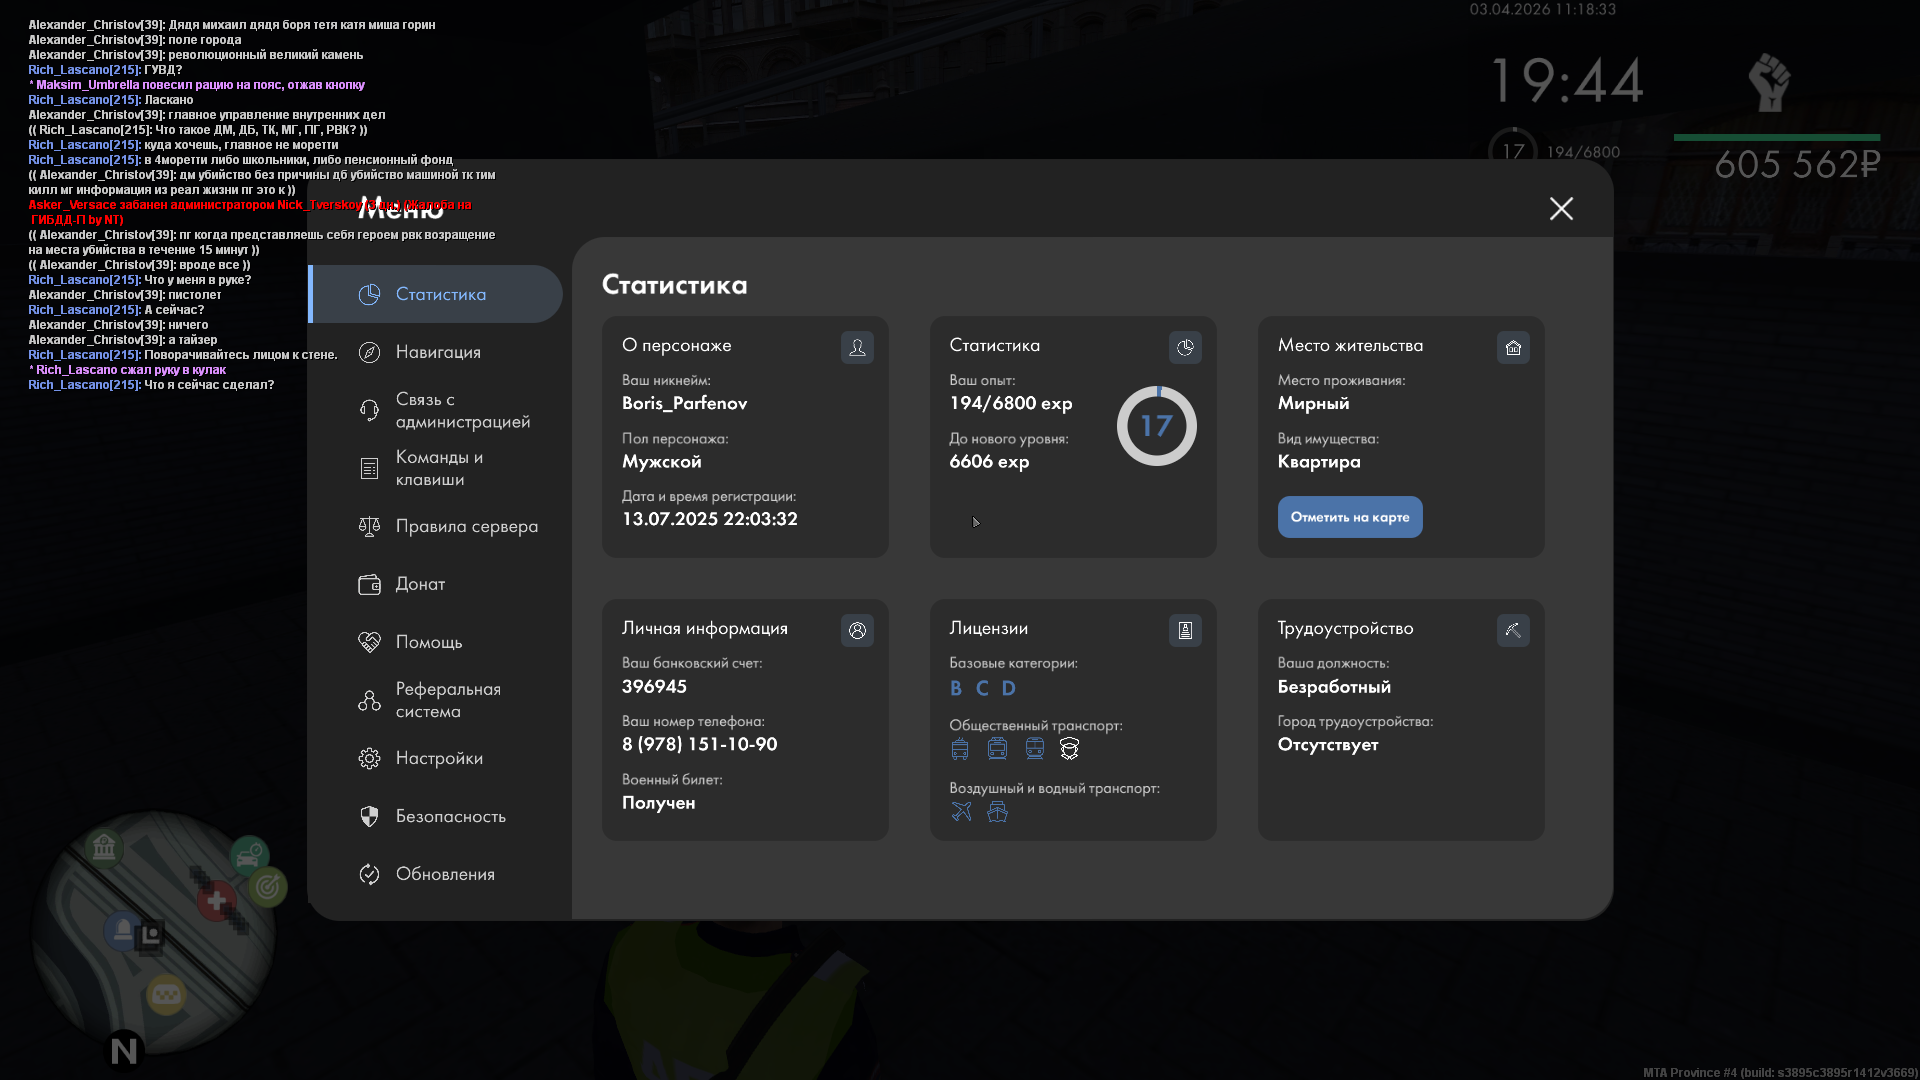Viewport: 1920px width, 1080px height.
Task: Click the taxi marker on the minimap
Action: point(166,995)
